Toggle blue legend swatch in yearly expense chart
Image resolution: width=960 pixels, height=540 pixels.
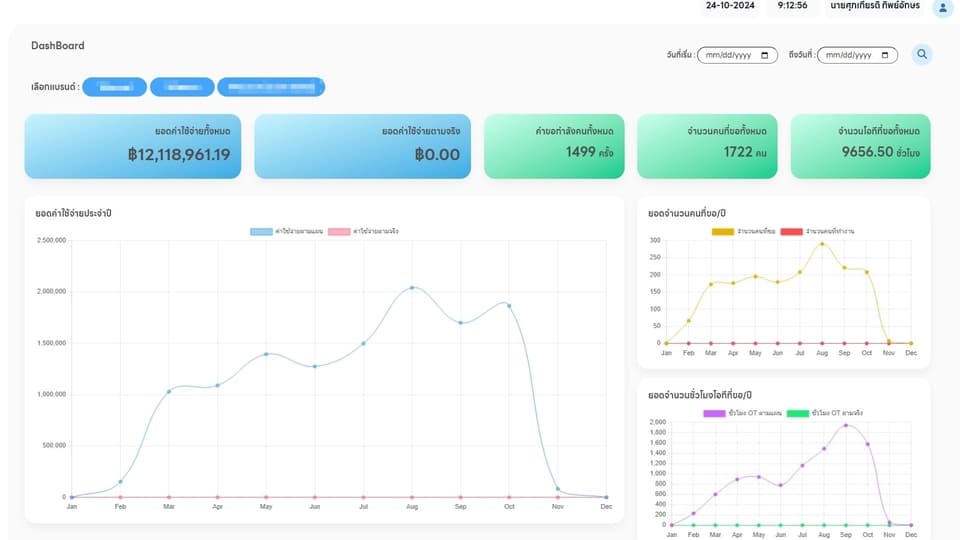261,231
